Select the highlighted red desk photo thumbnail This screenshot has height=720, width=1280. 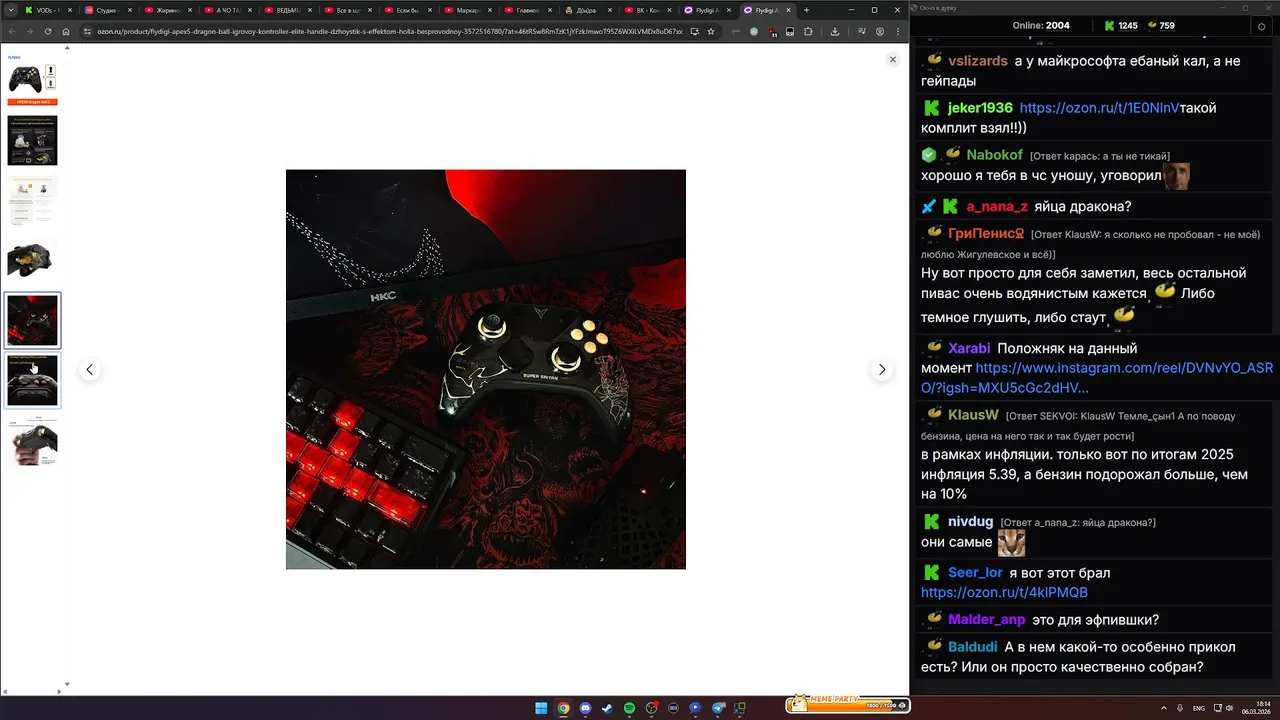(x=32, y=320)
